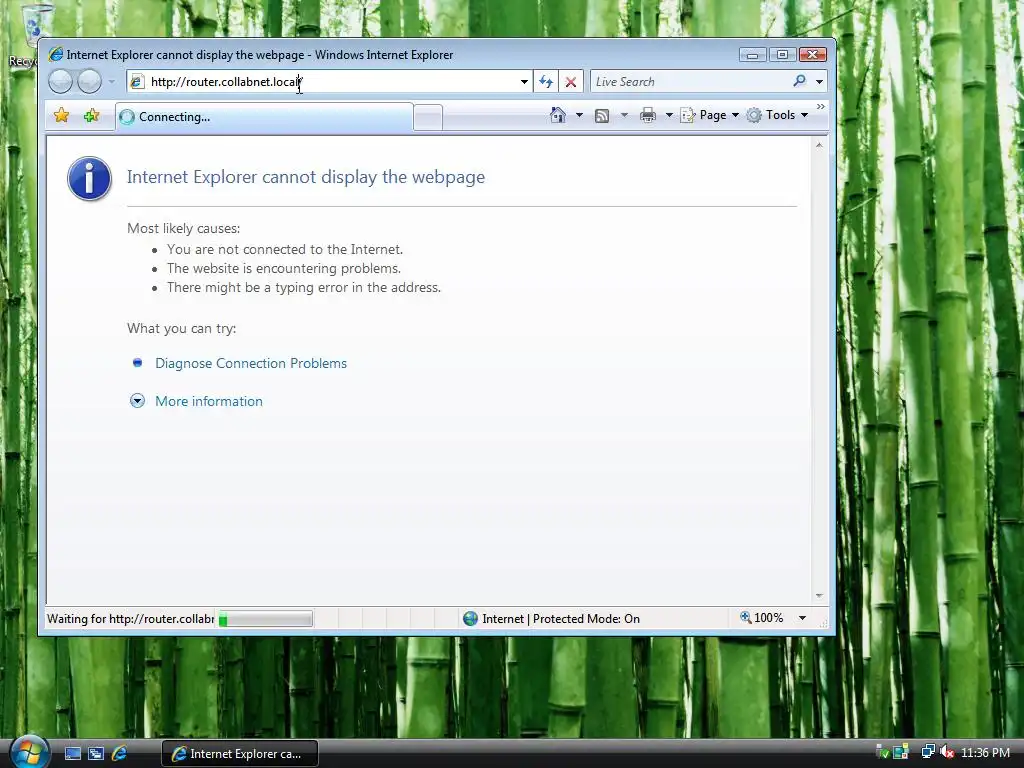
Task: Minimize the Internet Explorer window
Action: (x=752, y=54)
